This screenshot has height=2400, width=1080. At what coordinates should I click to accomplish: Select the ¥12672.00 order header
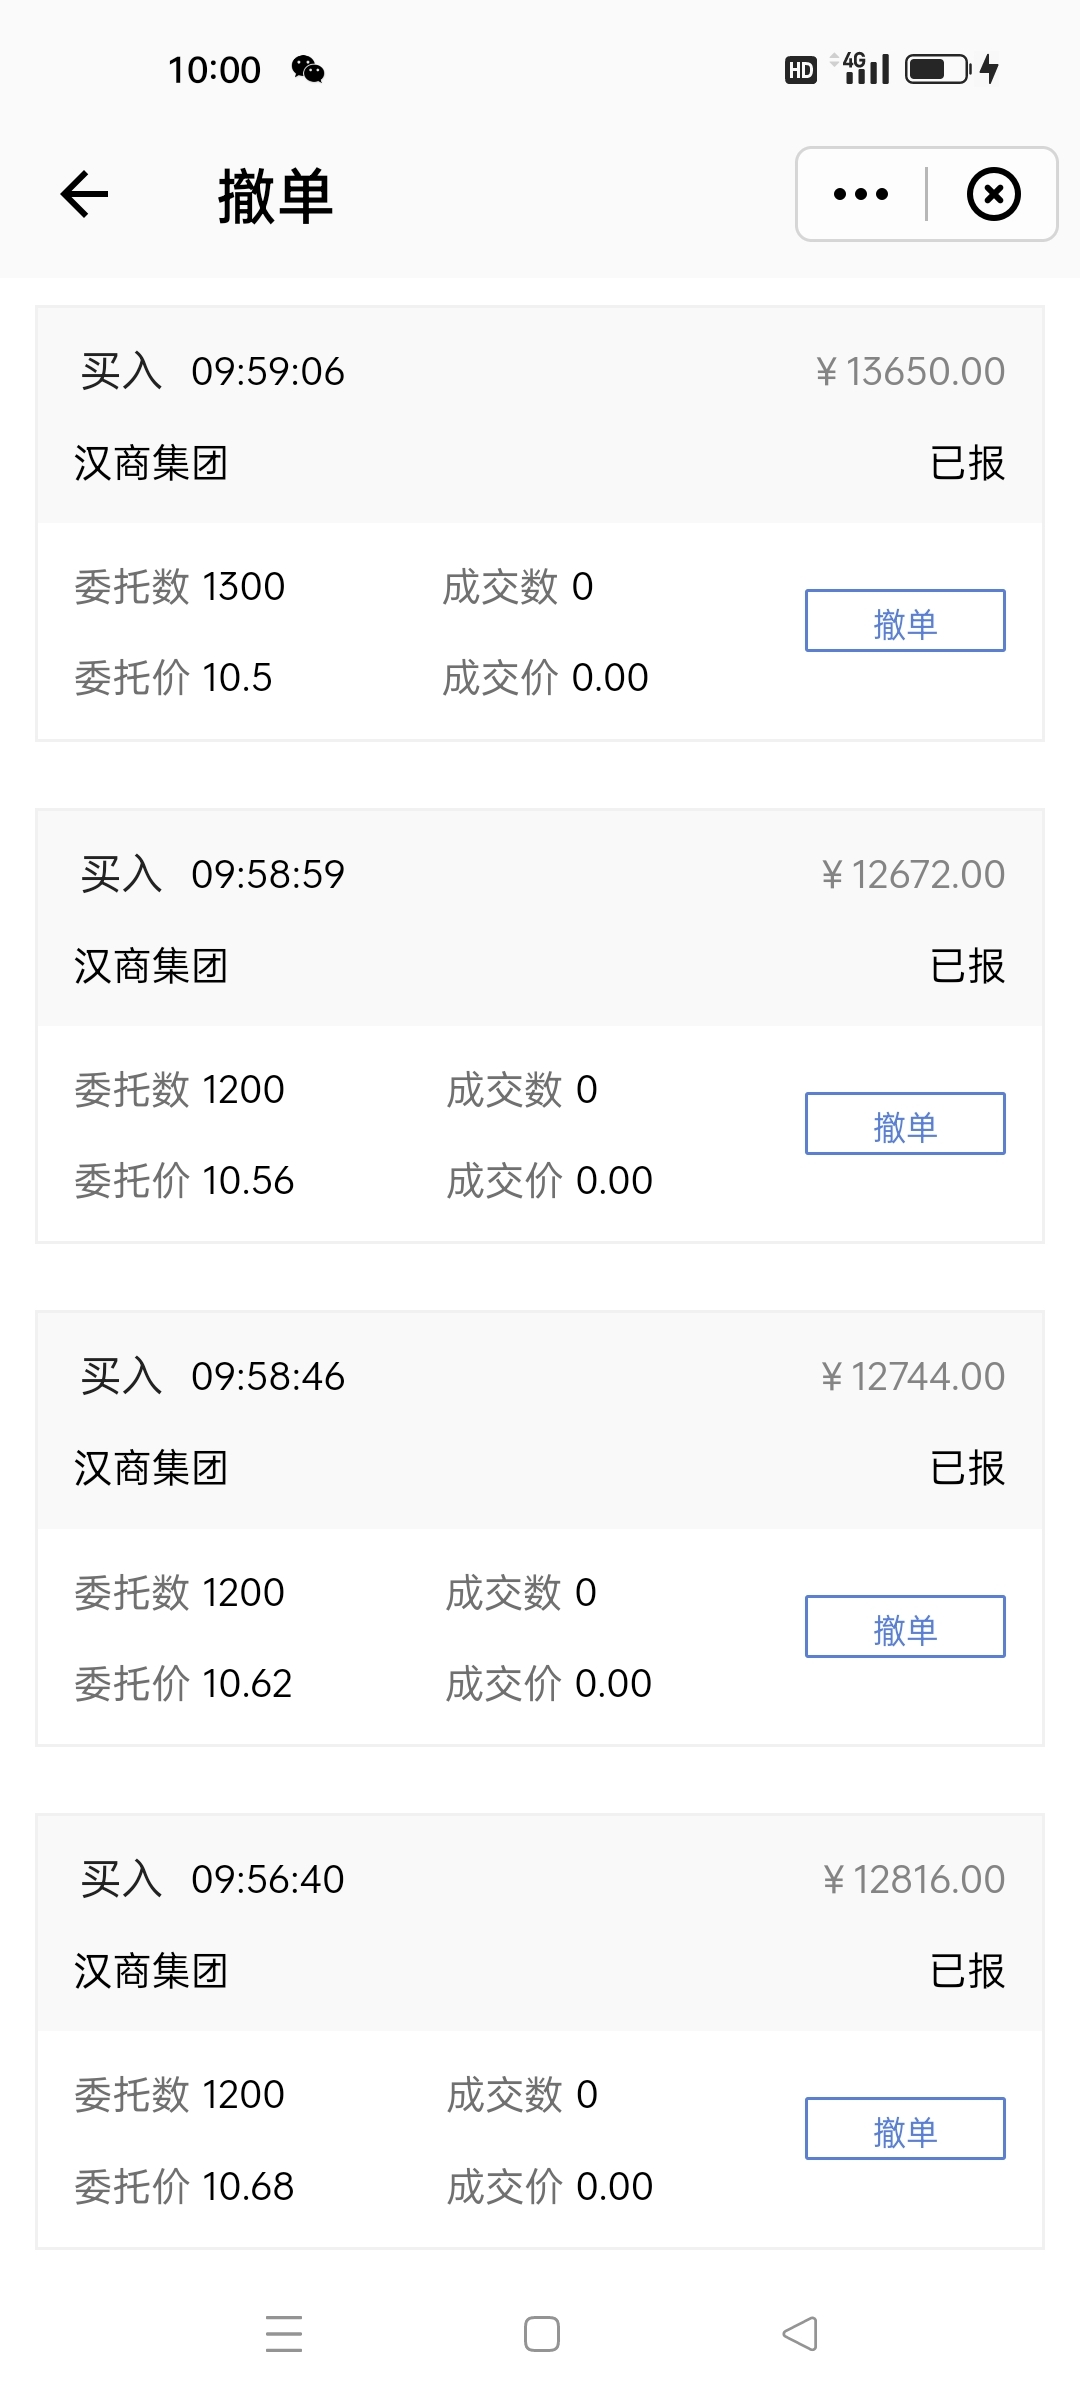[540, 919]
